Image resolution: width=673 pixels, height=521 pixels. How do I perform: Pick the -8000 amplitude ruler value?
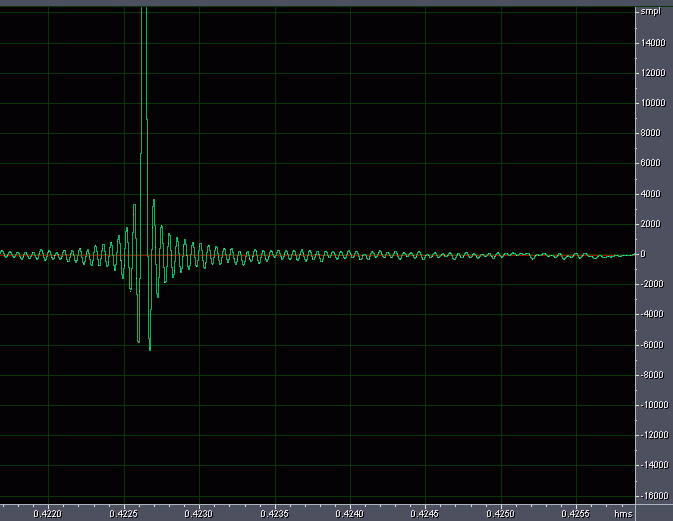coord(652,375)
